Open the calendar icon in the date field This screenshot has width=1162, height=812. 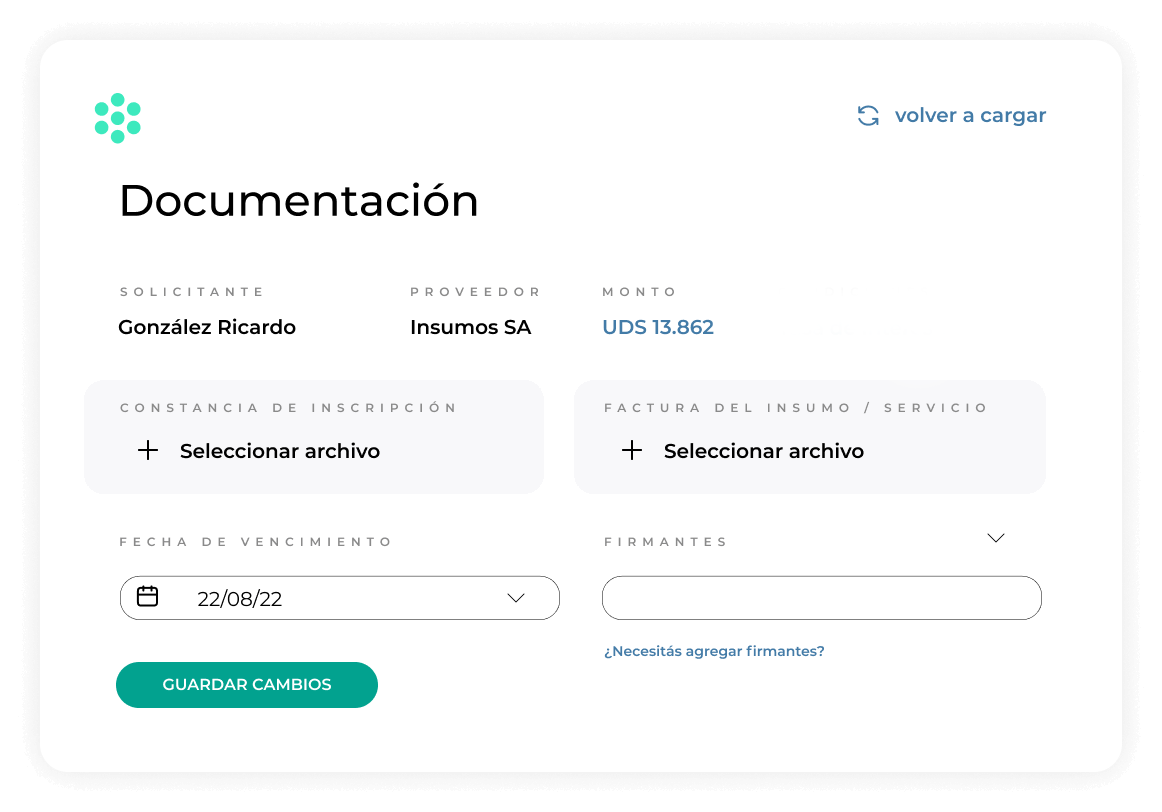pyautogui.click(x=147, y=597)
